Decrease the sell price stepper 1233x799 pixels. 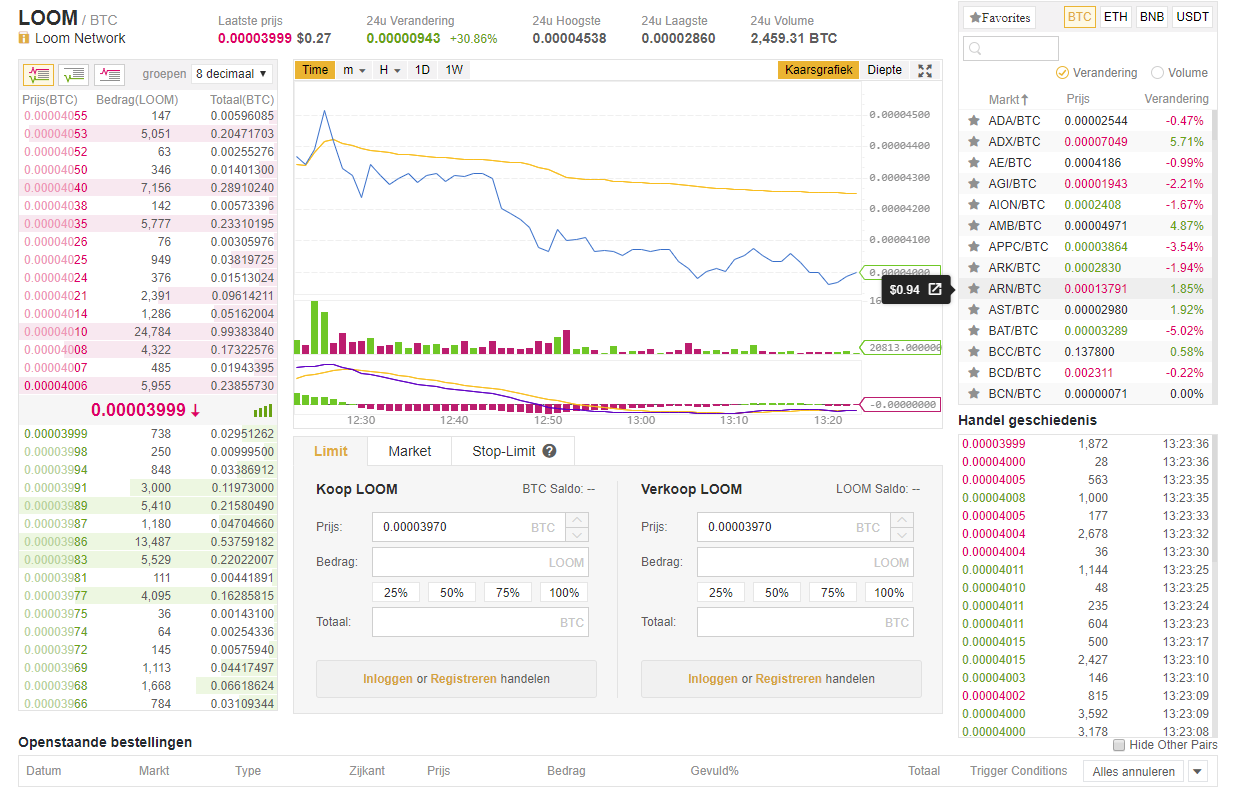[x=902, y=534]
